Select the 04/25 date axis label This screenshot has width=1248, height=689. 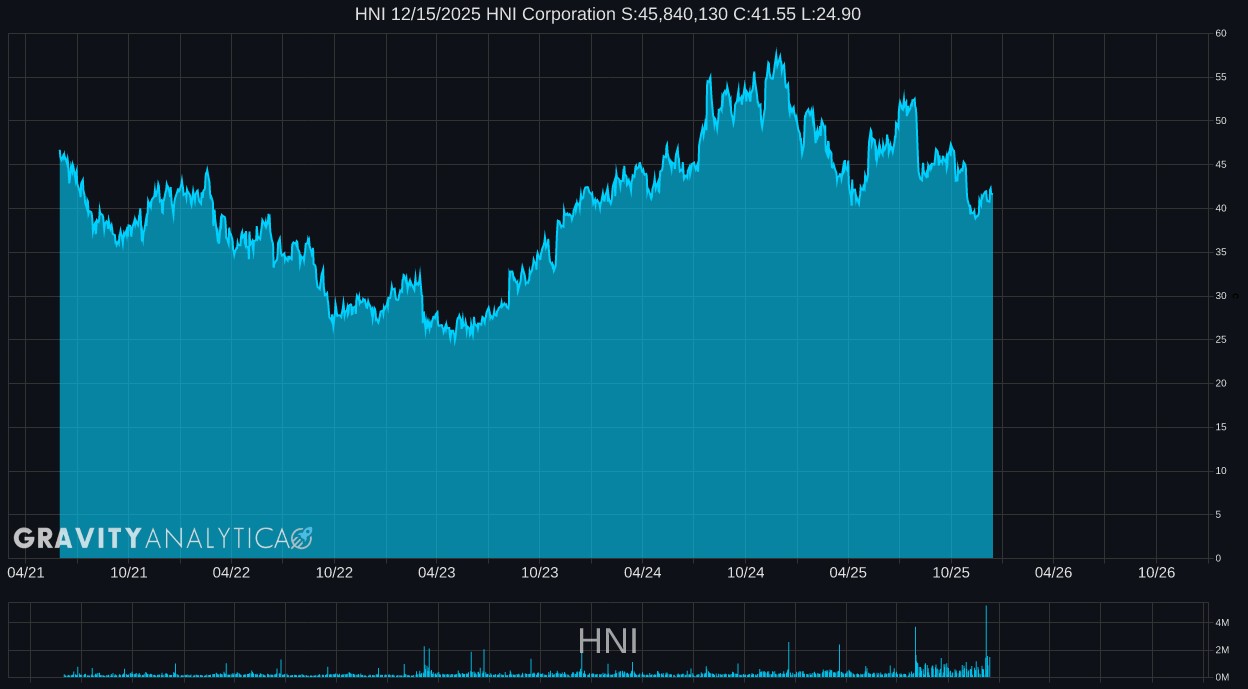848,572
